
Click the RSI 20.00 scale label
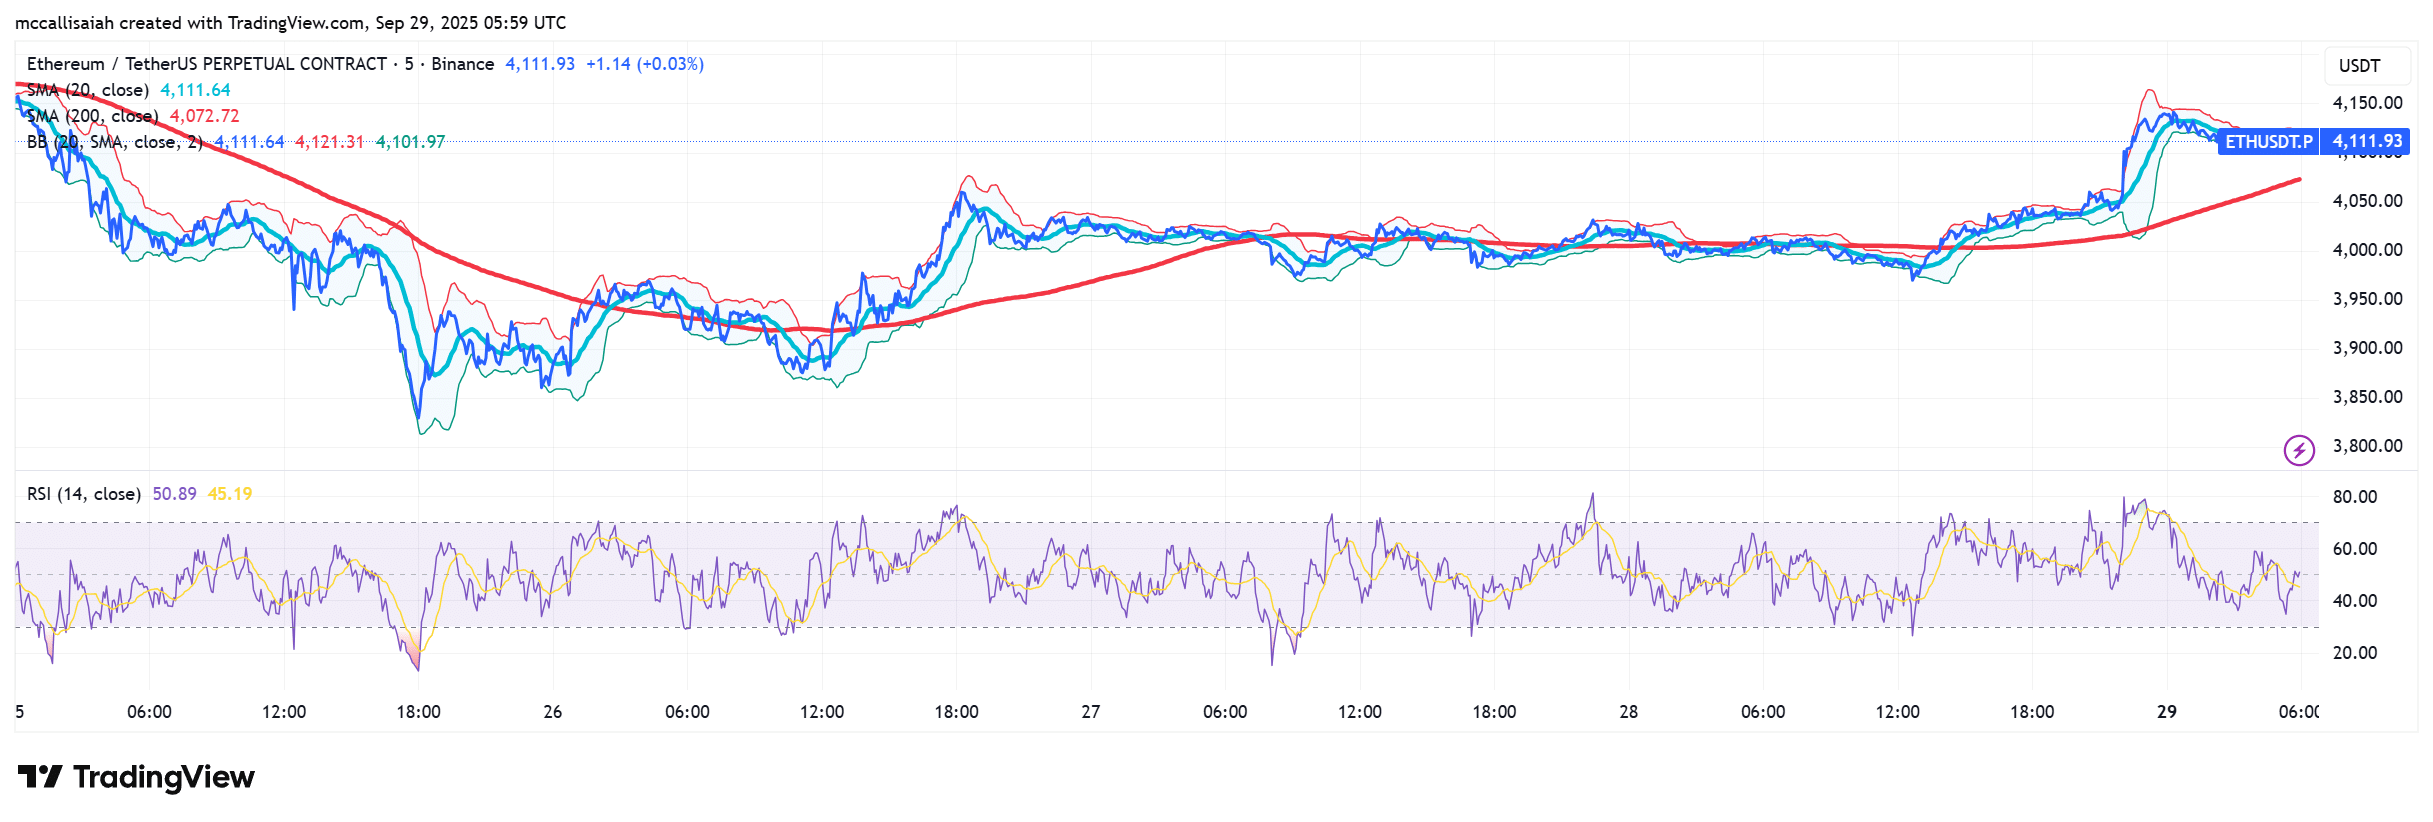coord(2354,653)
